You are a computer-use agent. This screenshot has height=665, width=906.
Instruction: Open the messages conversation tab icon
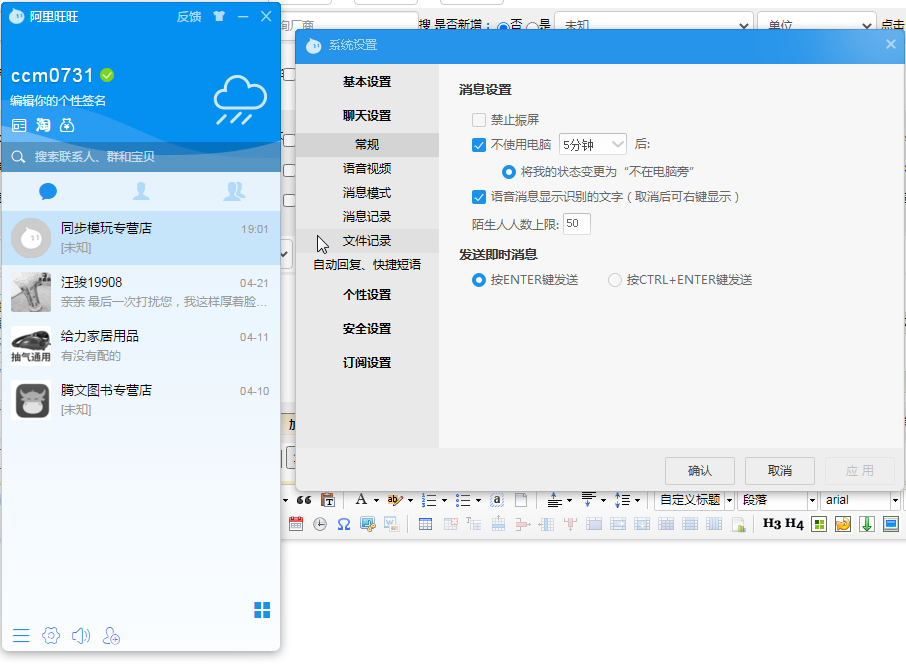[47, 191]
